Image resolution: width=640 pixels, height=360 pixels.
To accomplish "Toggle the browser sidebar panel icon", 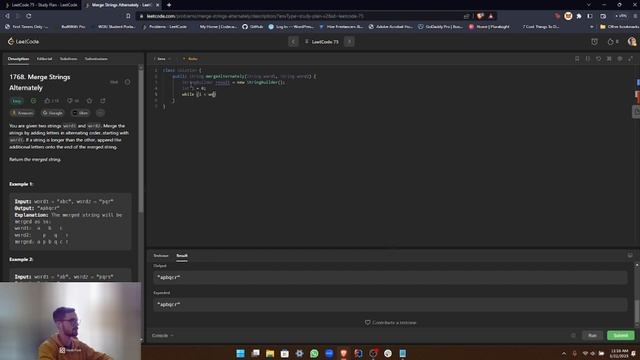I will 590,16.
